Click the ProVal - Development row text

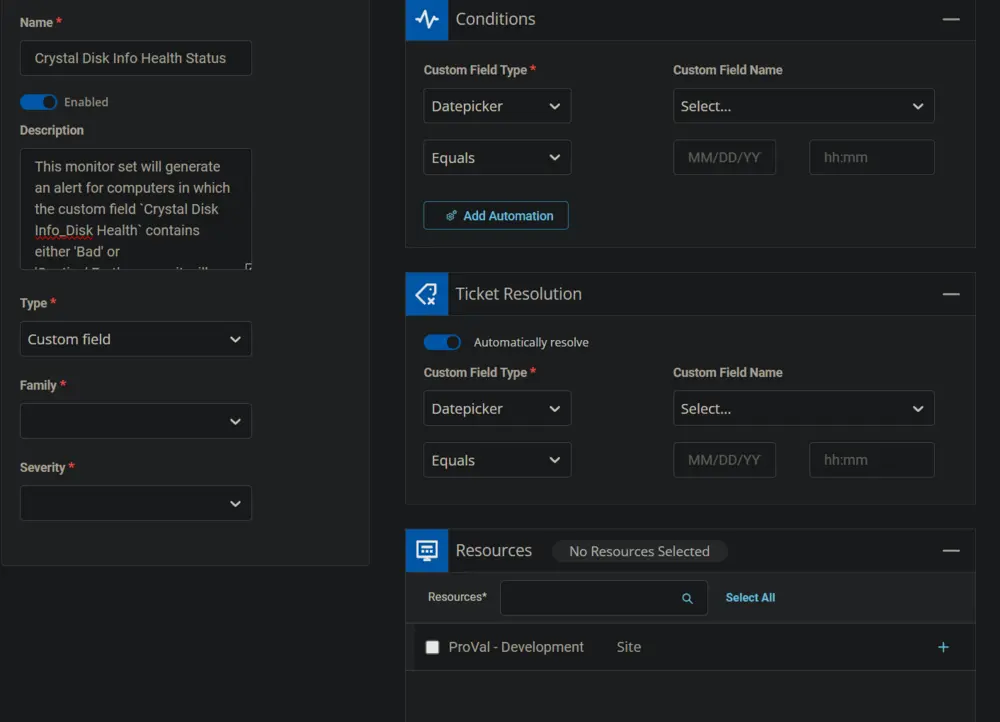coord(516,647)
